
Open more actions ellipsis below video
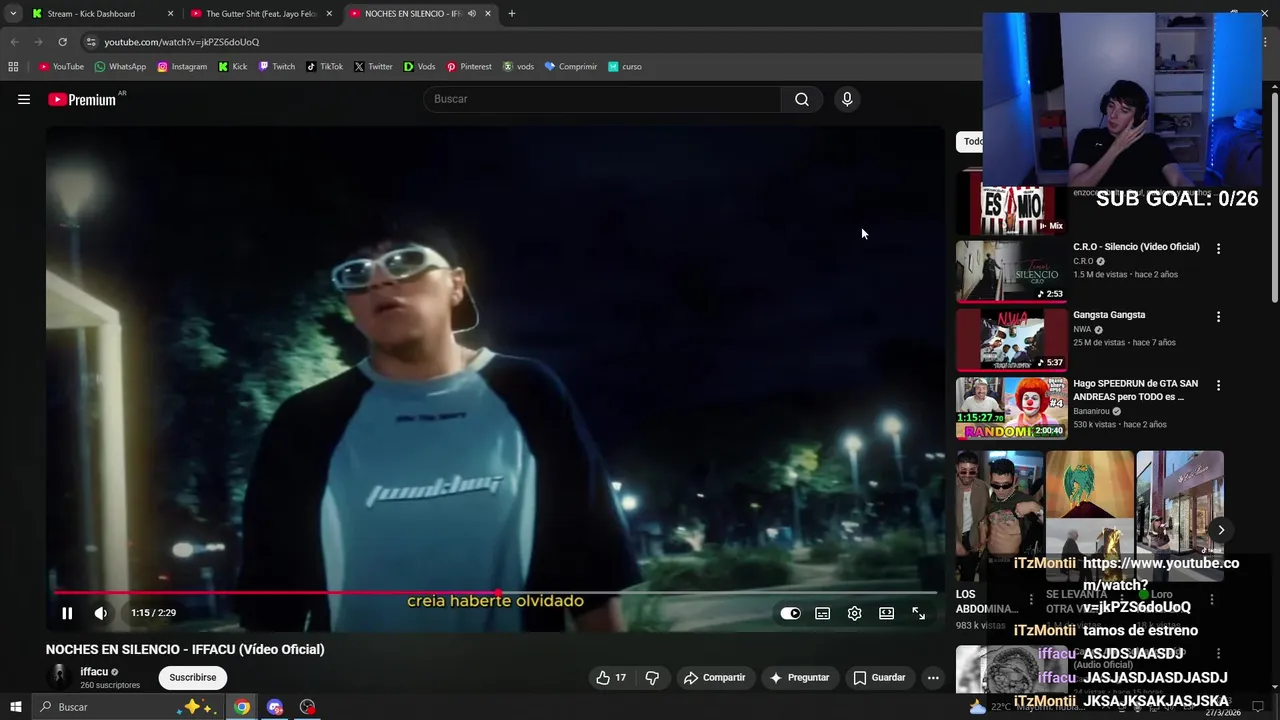[x=933, y=677]
